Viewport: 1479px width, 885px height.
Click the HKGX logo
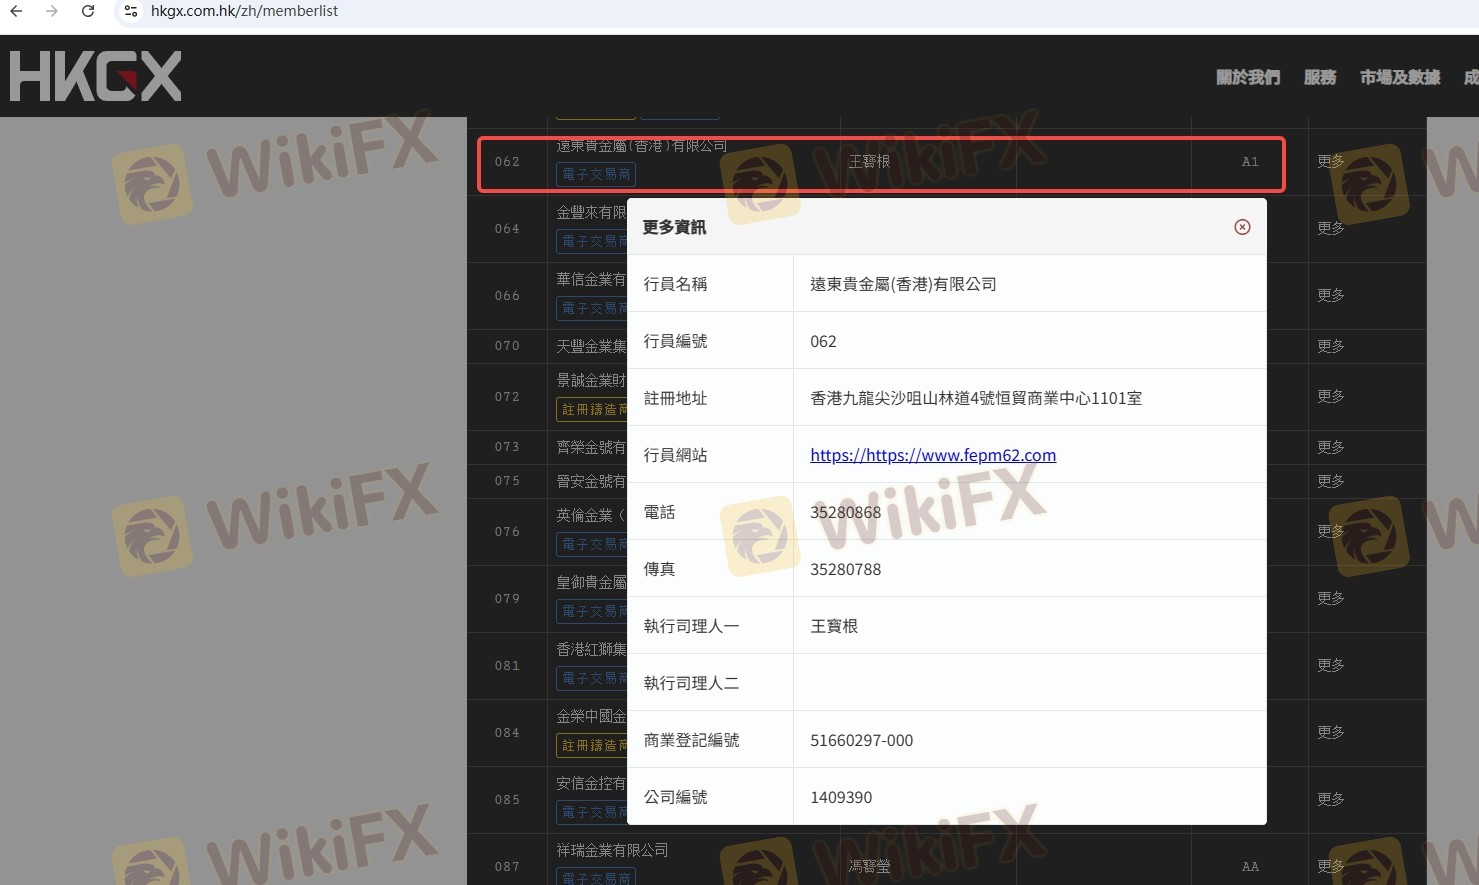tap(96, 77)
